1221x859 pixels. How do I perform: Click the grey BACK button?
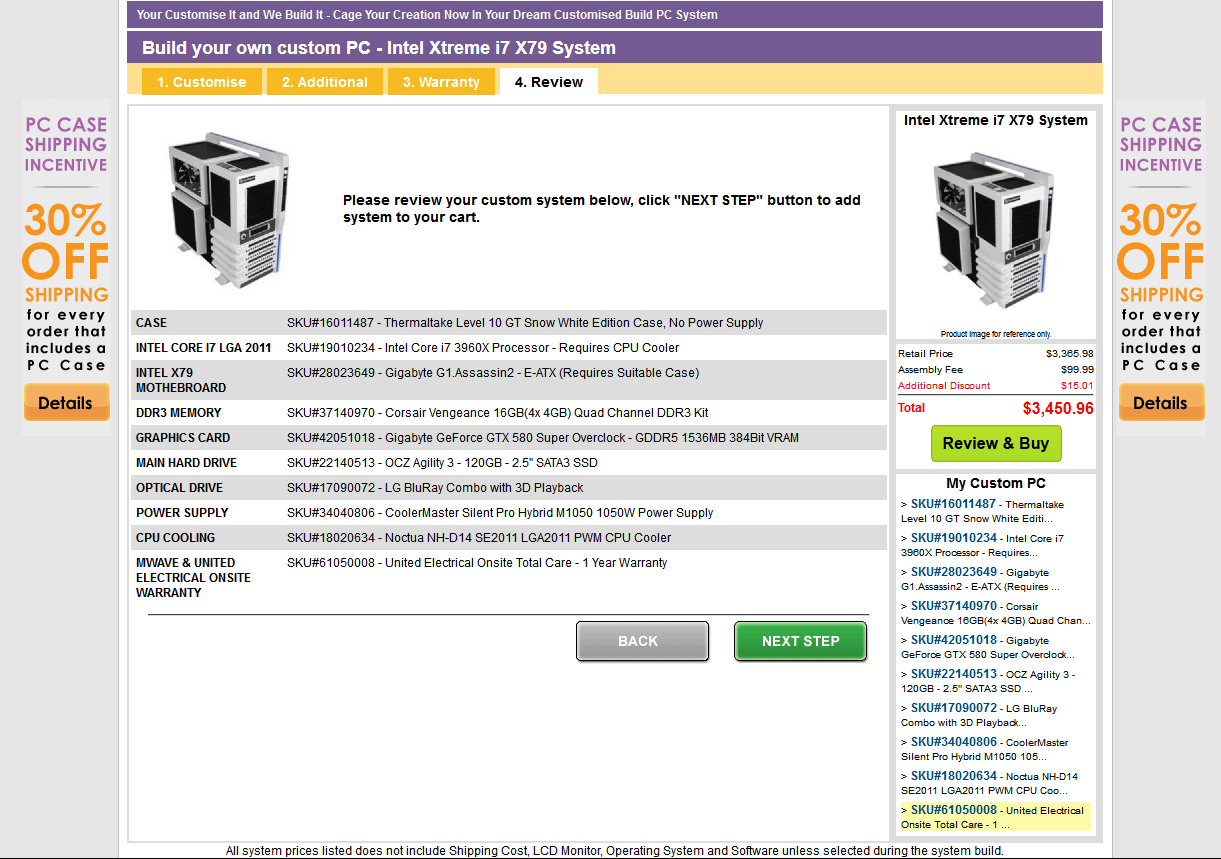pyautogui.click(x=642, y=641)
